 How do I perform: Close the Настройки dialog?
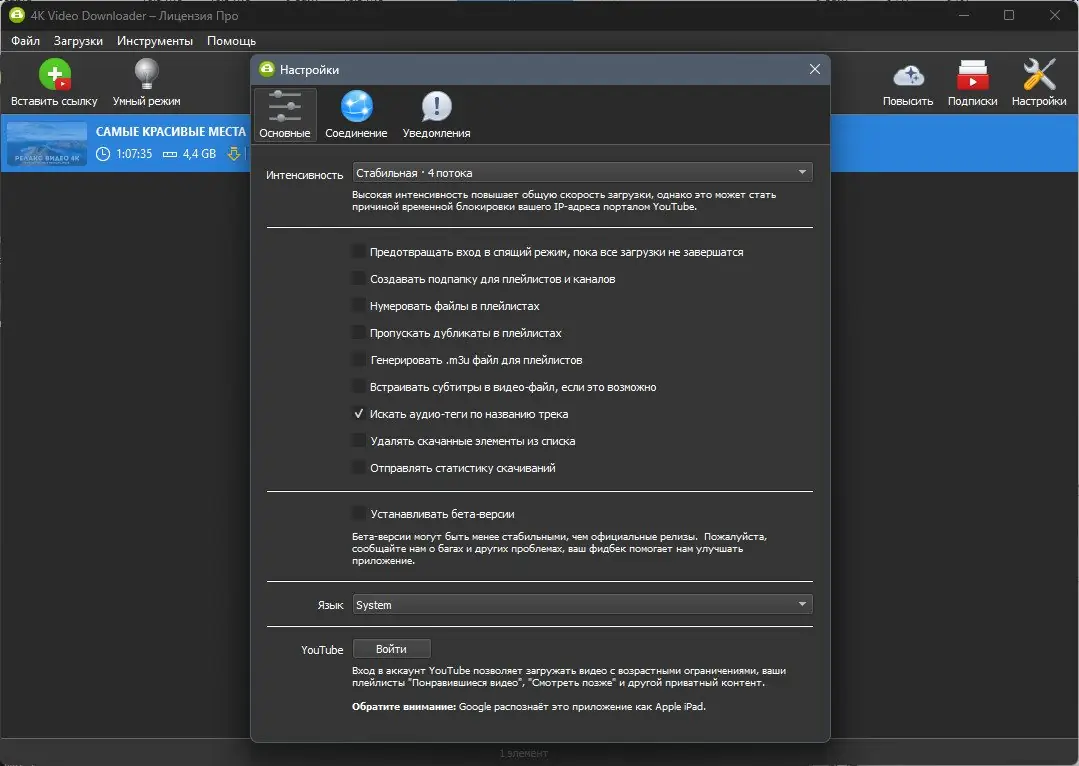coord(815,70)
